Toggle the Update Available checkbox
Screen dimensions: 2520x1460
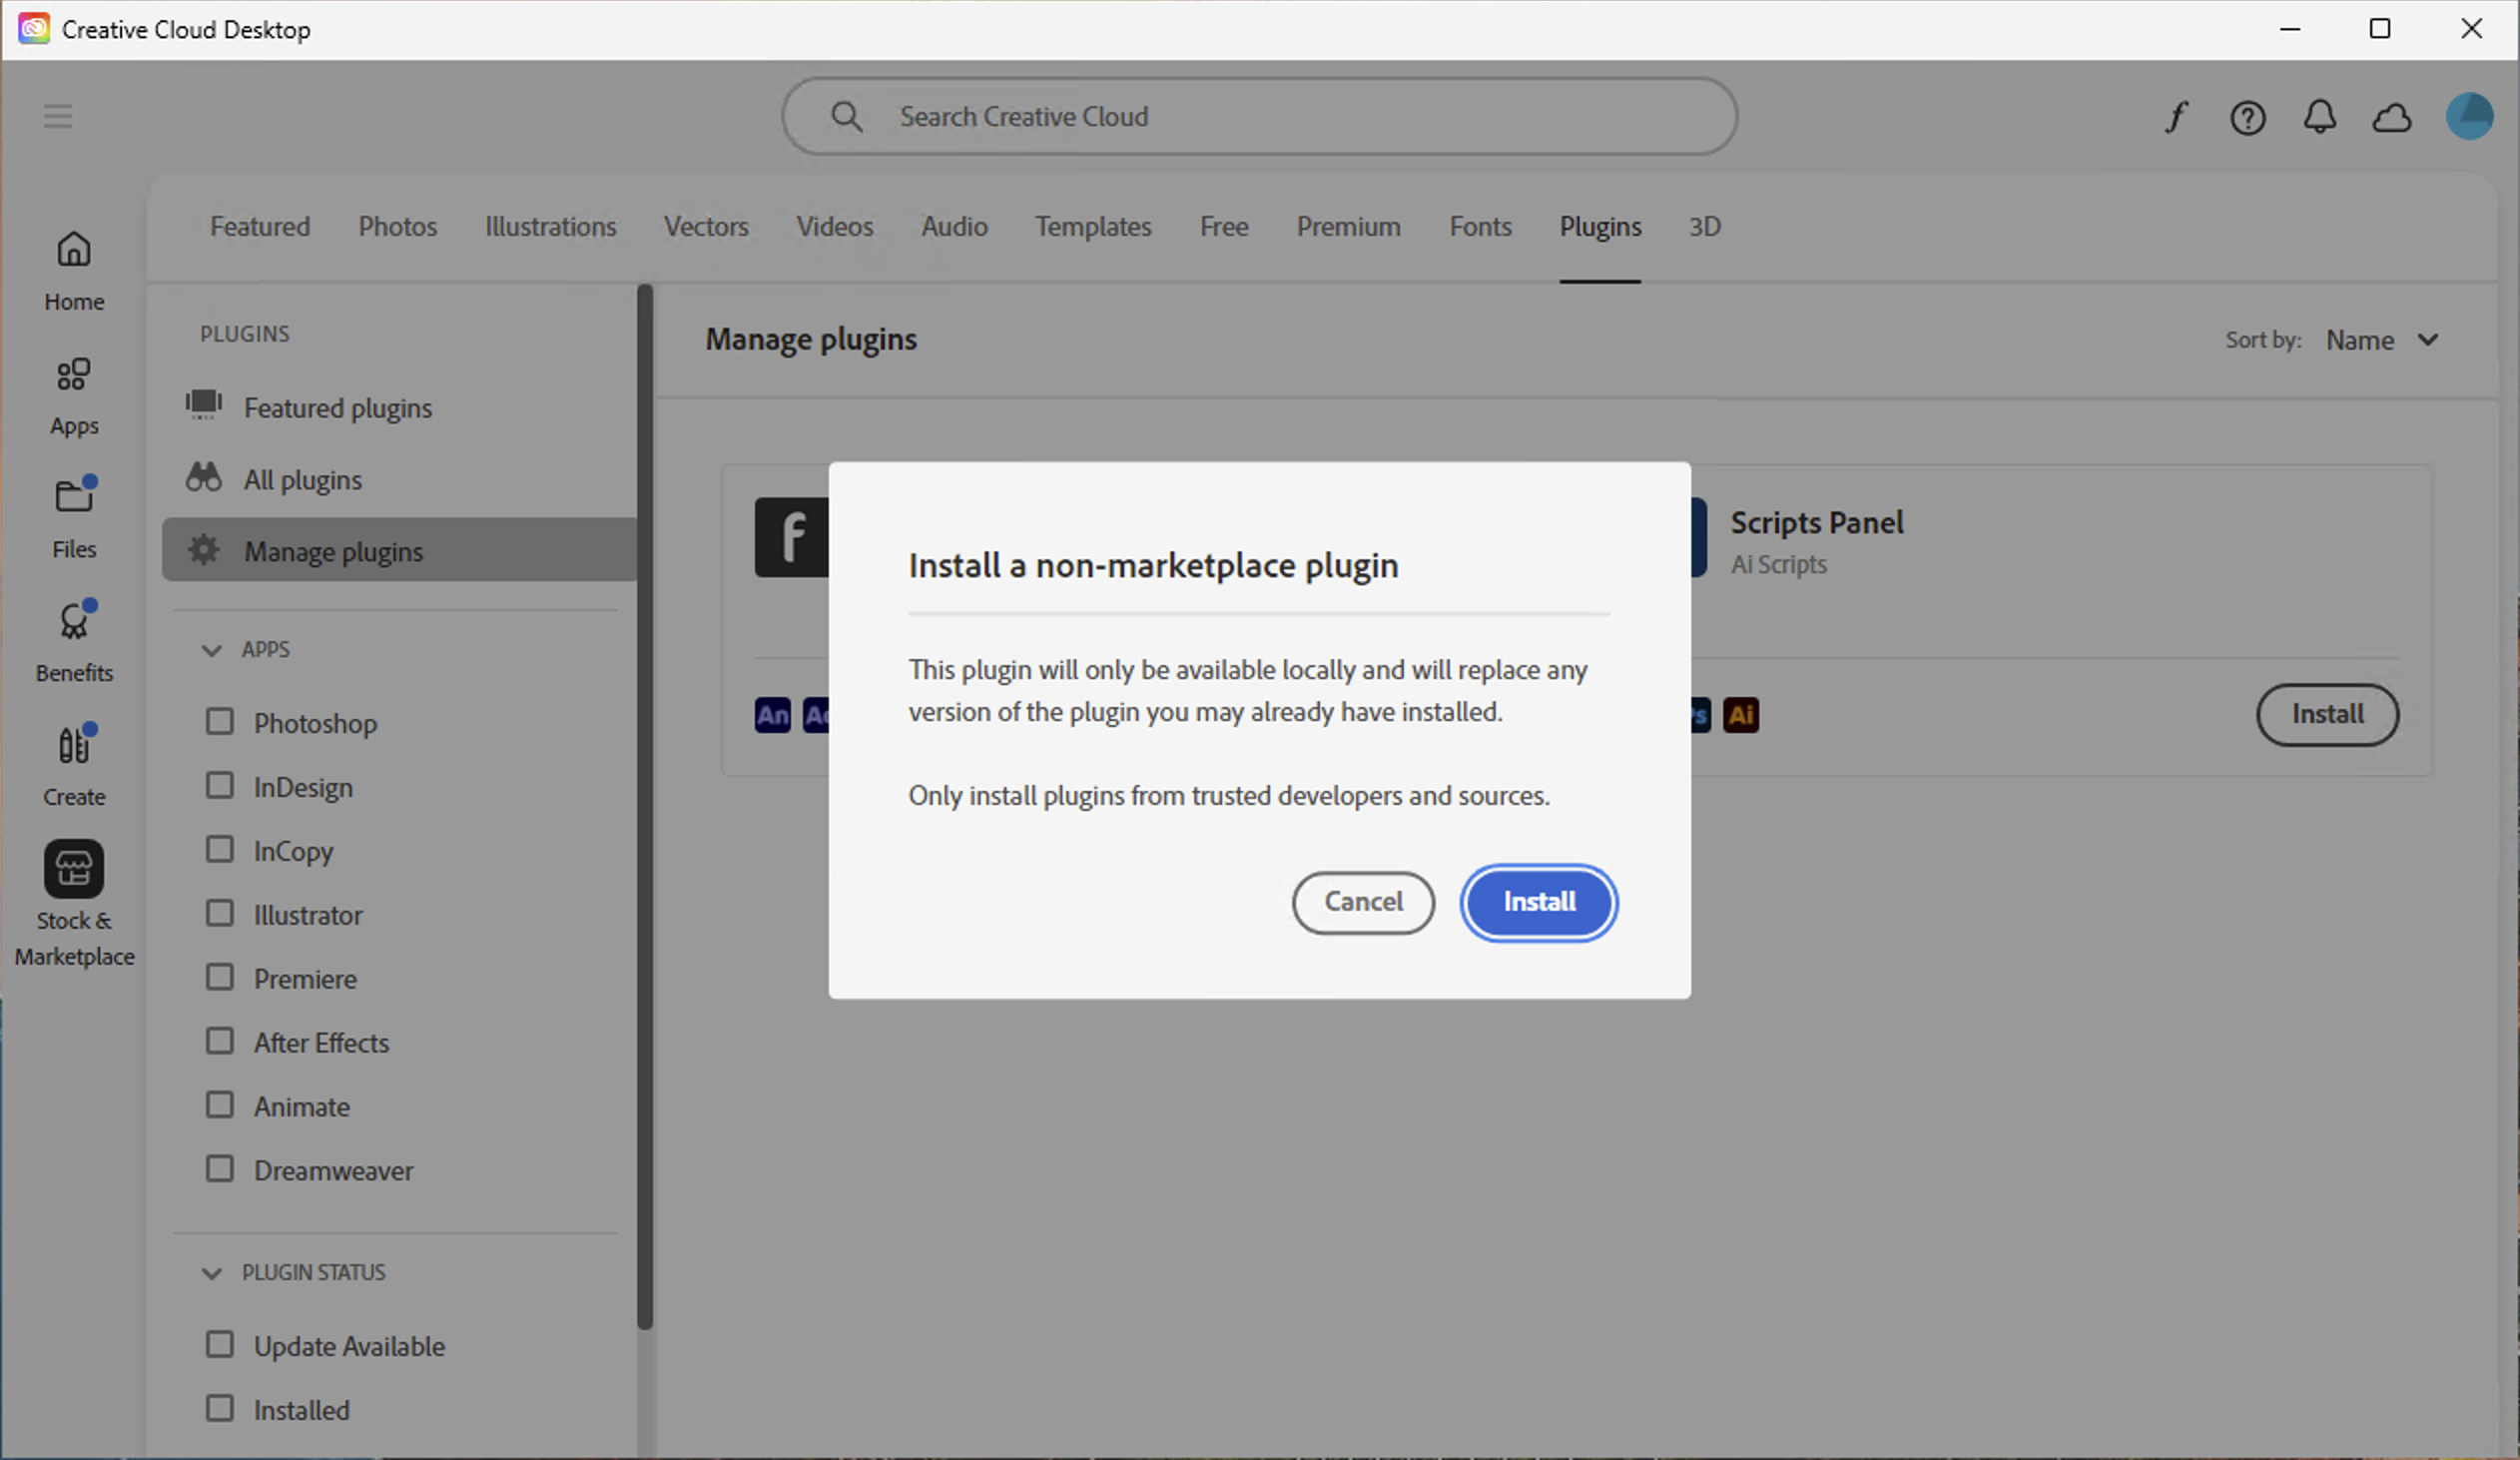(220, 1344)
